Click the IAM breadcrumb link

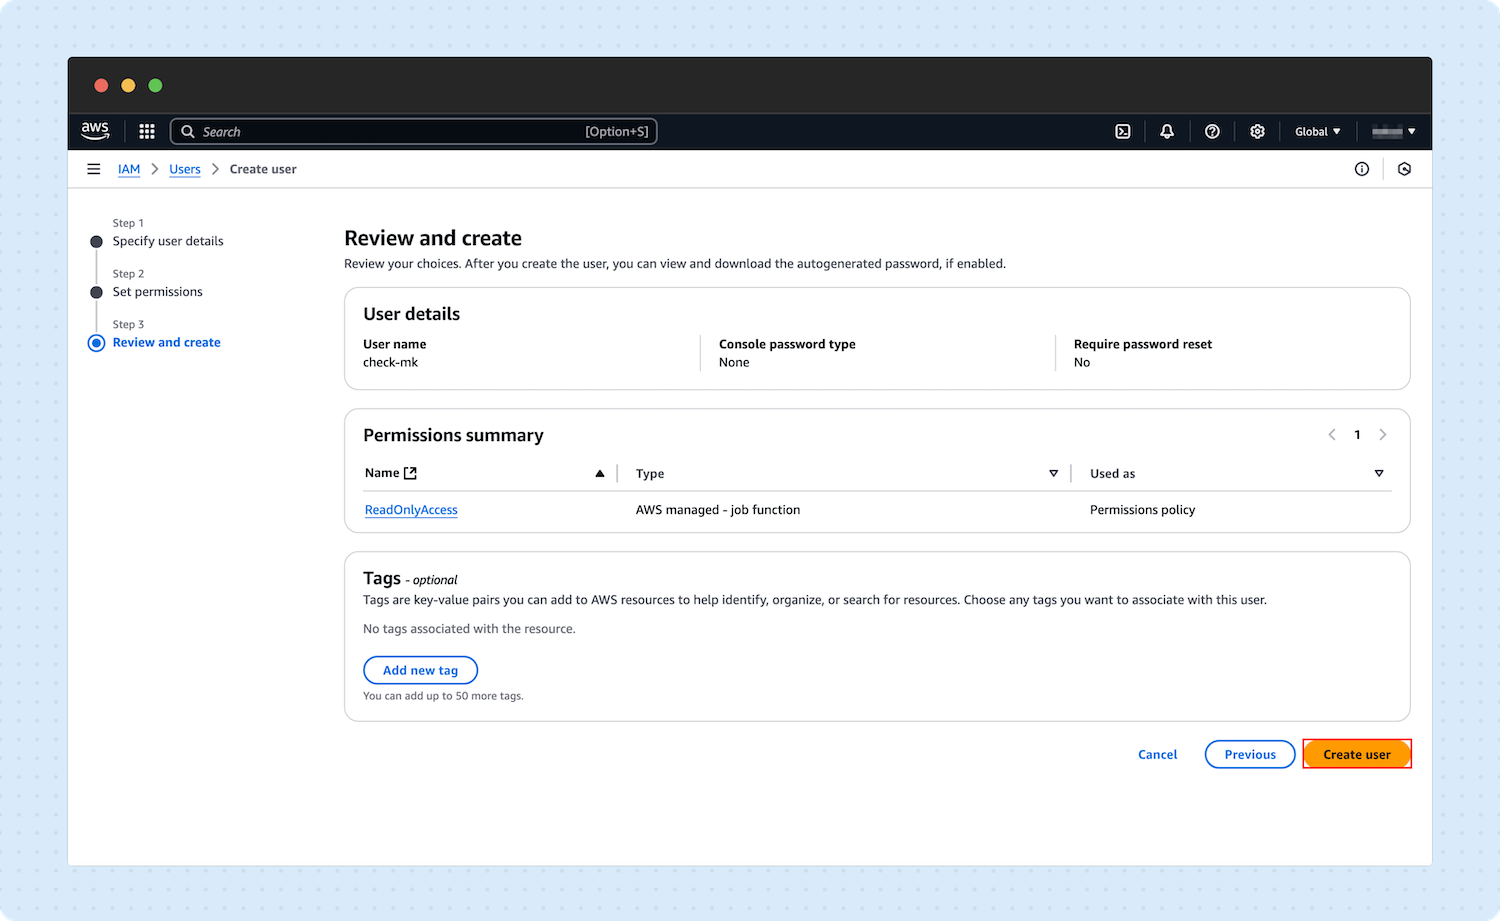pos(129,169)
